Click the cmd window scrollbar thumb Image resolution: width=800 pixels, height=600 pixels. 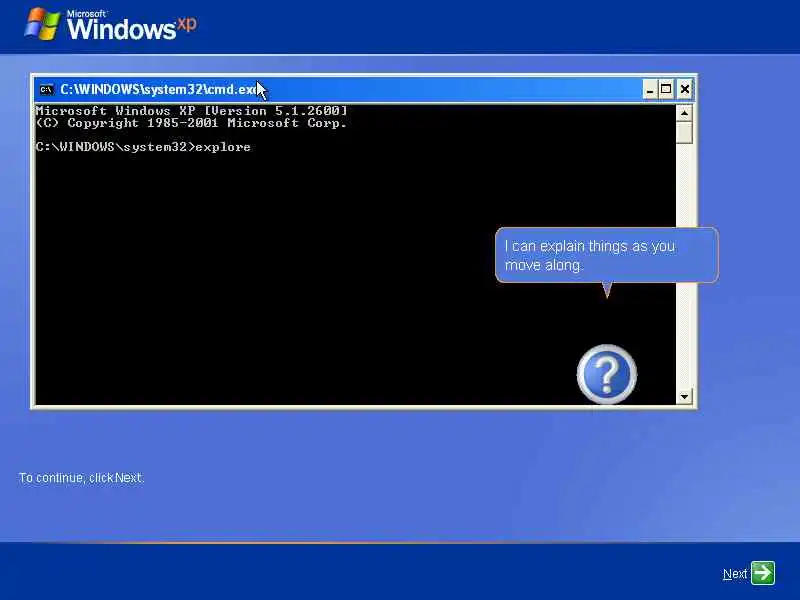[x=684, y=132]
